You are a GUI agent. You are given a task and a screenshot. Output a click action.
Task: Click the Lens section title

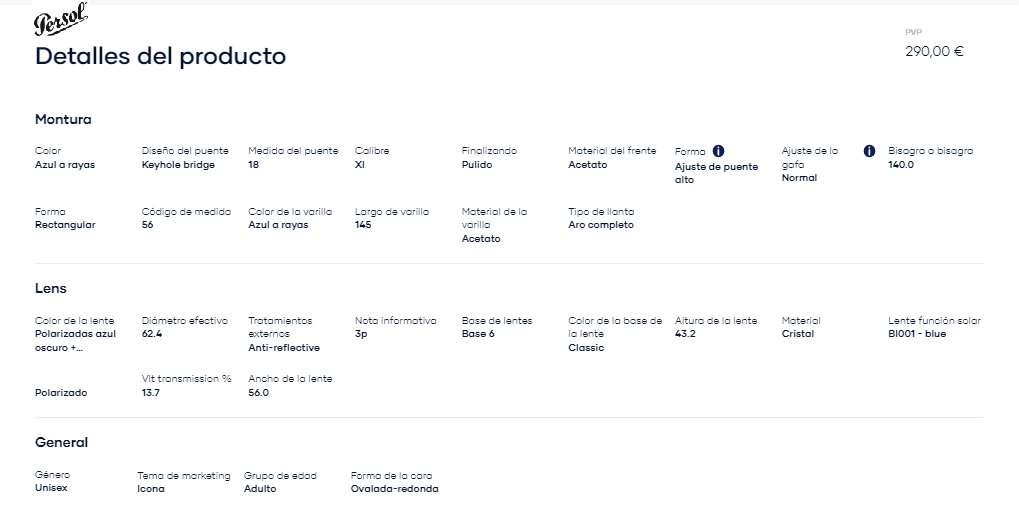pyautogui.click(x=51, y=288)
